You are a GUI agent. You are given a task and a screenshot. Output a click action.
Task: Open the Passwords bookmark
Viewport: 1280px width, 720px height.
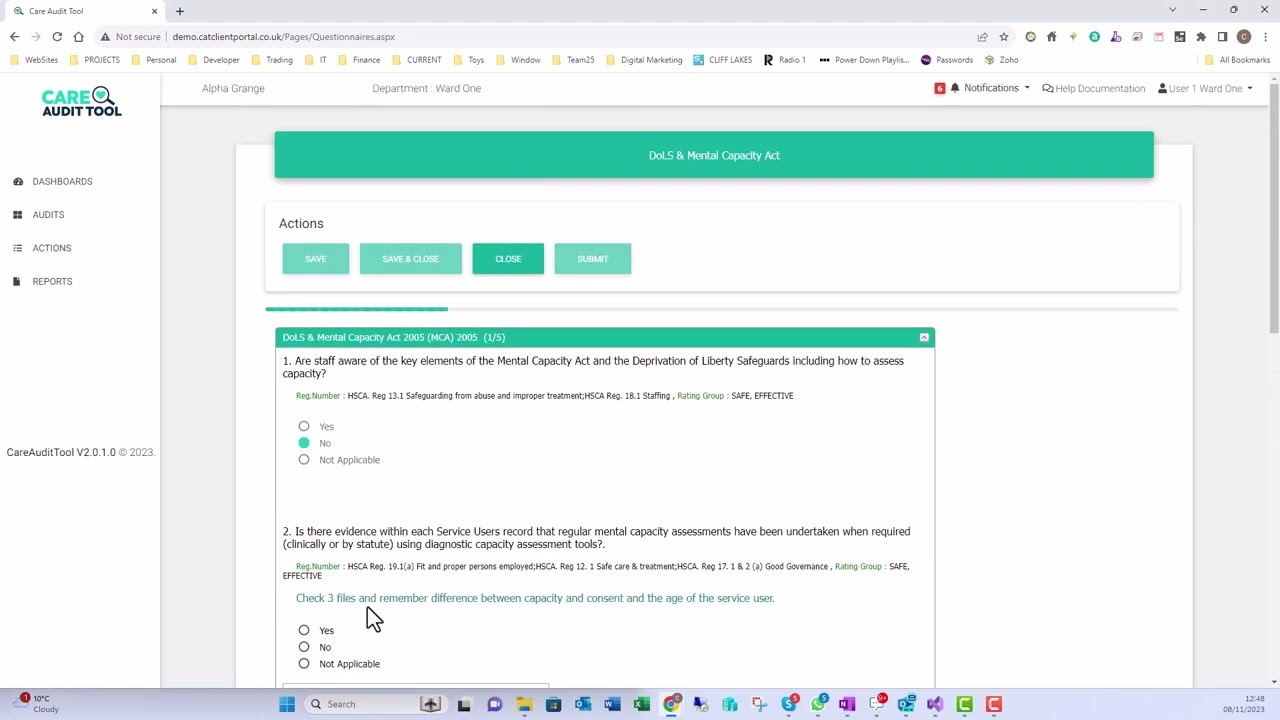(x=947, y=60)
